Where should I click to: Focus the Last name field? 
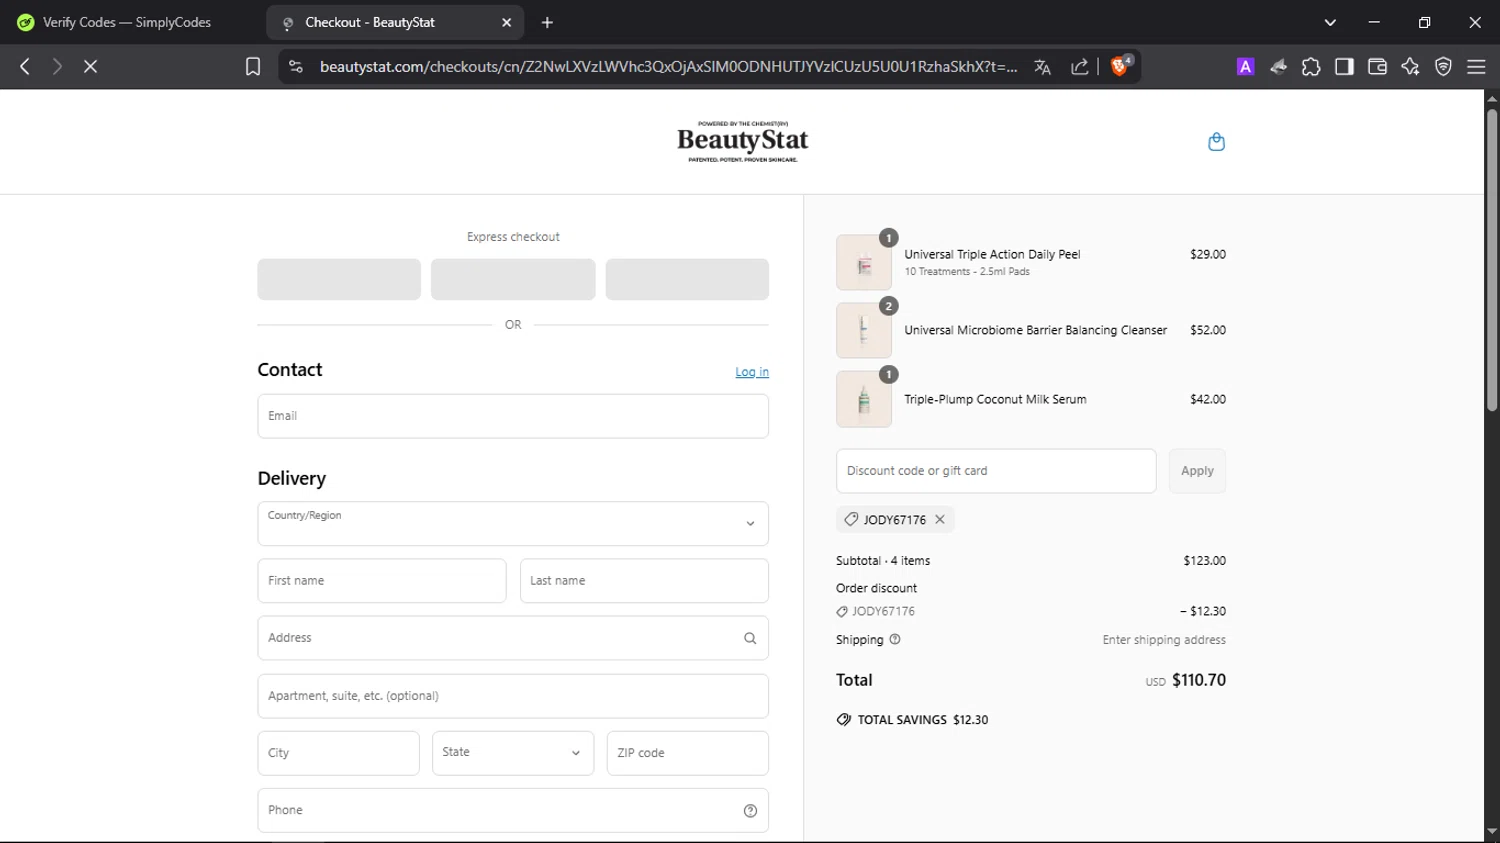[644, 581]
